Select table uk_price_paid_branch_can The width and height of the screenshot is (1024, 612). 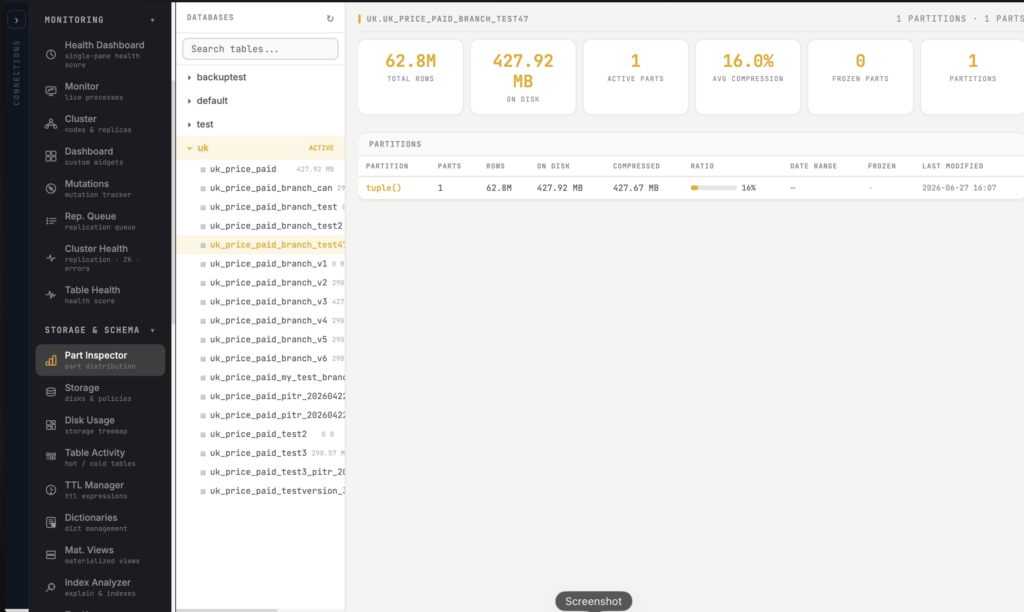point(261,187)
